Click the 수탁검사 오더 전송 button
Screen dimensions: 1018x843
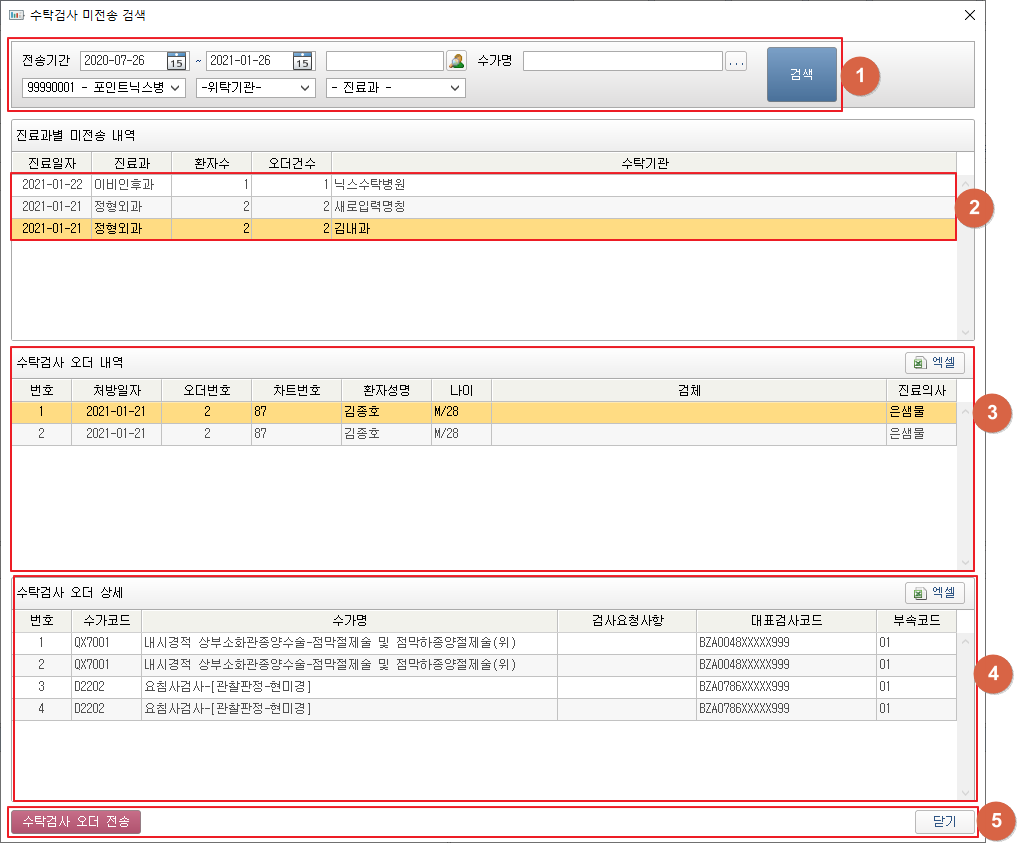click(76, 821)
